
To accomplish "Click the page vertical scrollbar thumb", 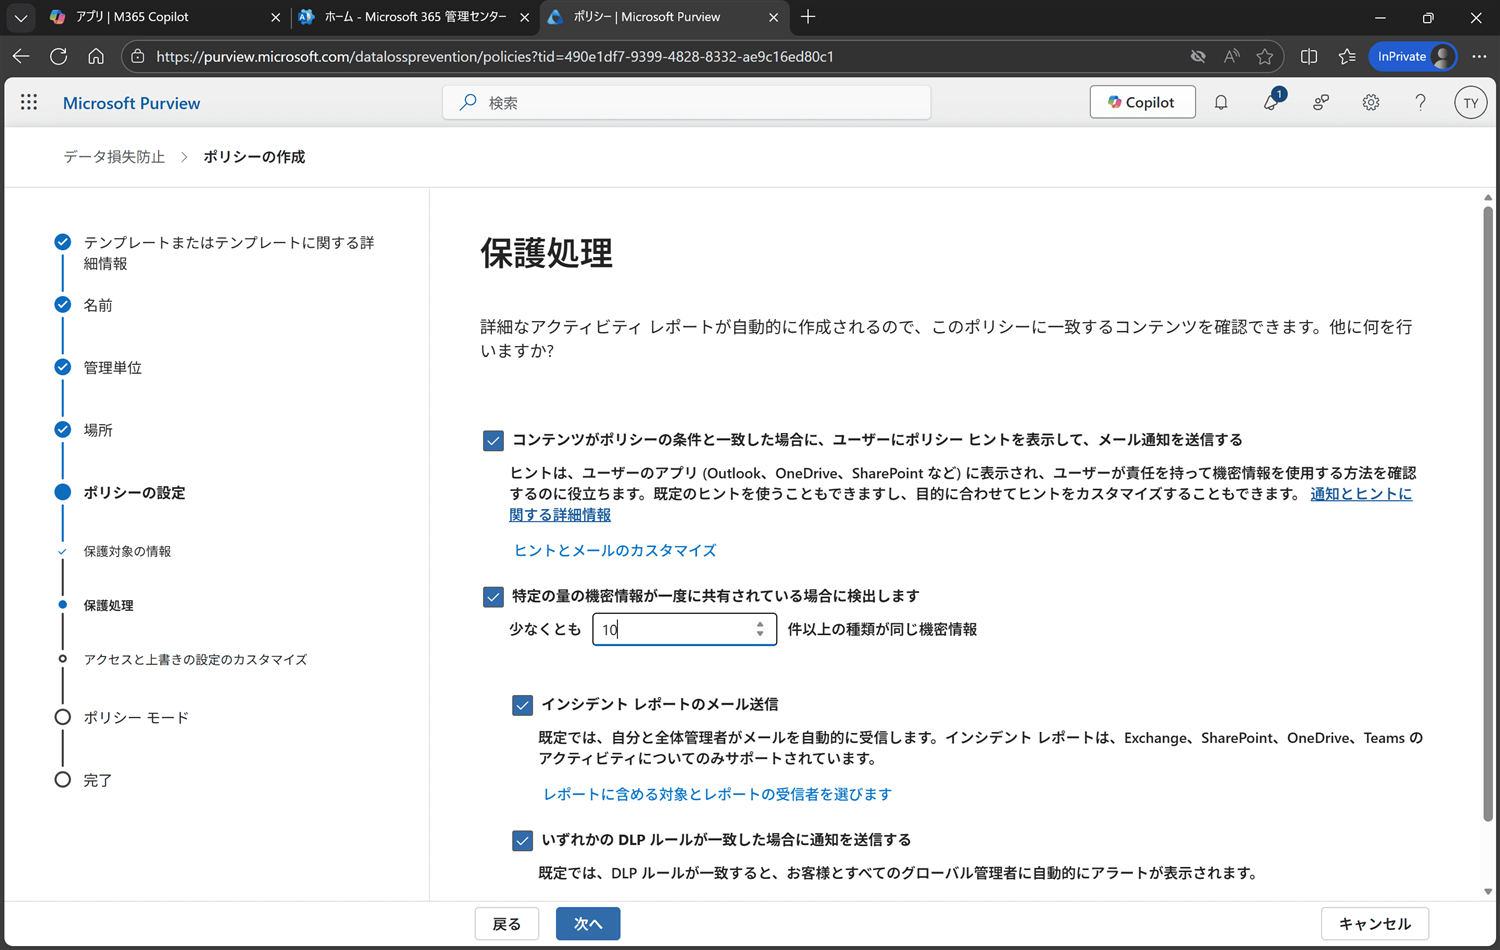I will (1488, 514).
